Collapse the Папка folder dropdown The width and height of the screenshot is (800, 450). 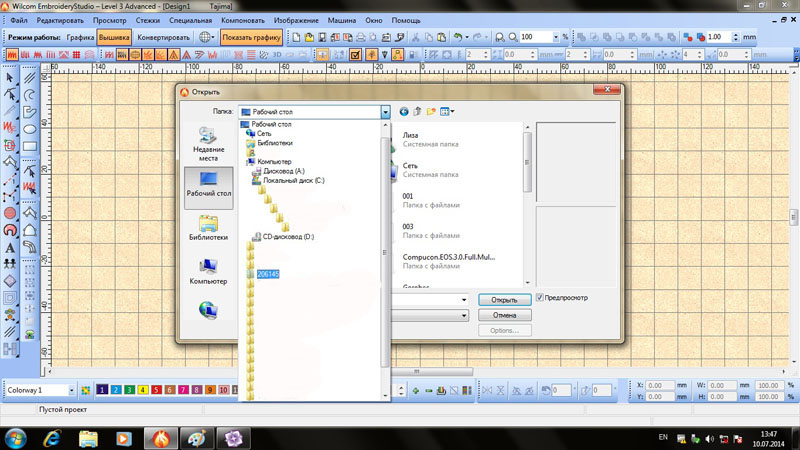(384, 113)
